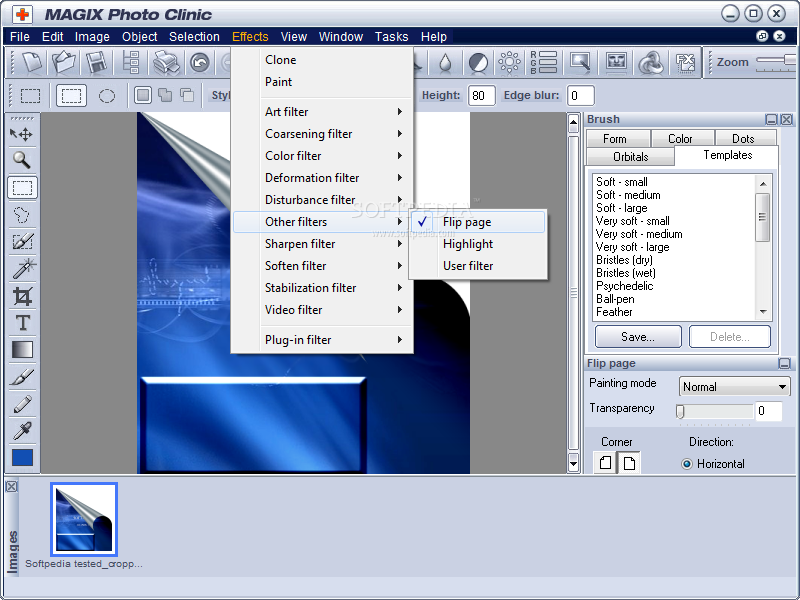Choose Clone from Effects menu
The width and height of the screenshot is (800, 600).
322,60
